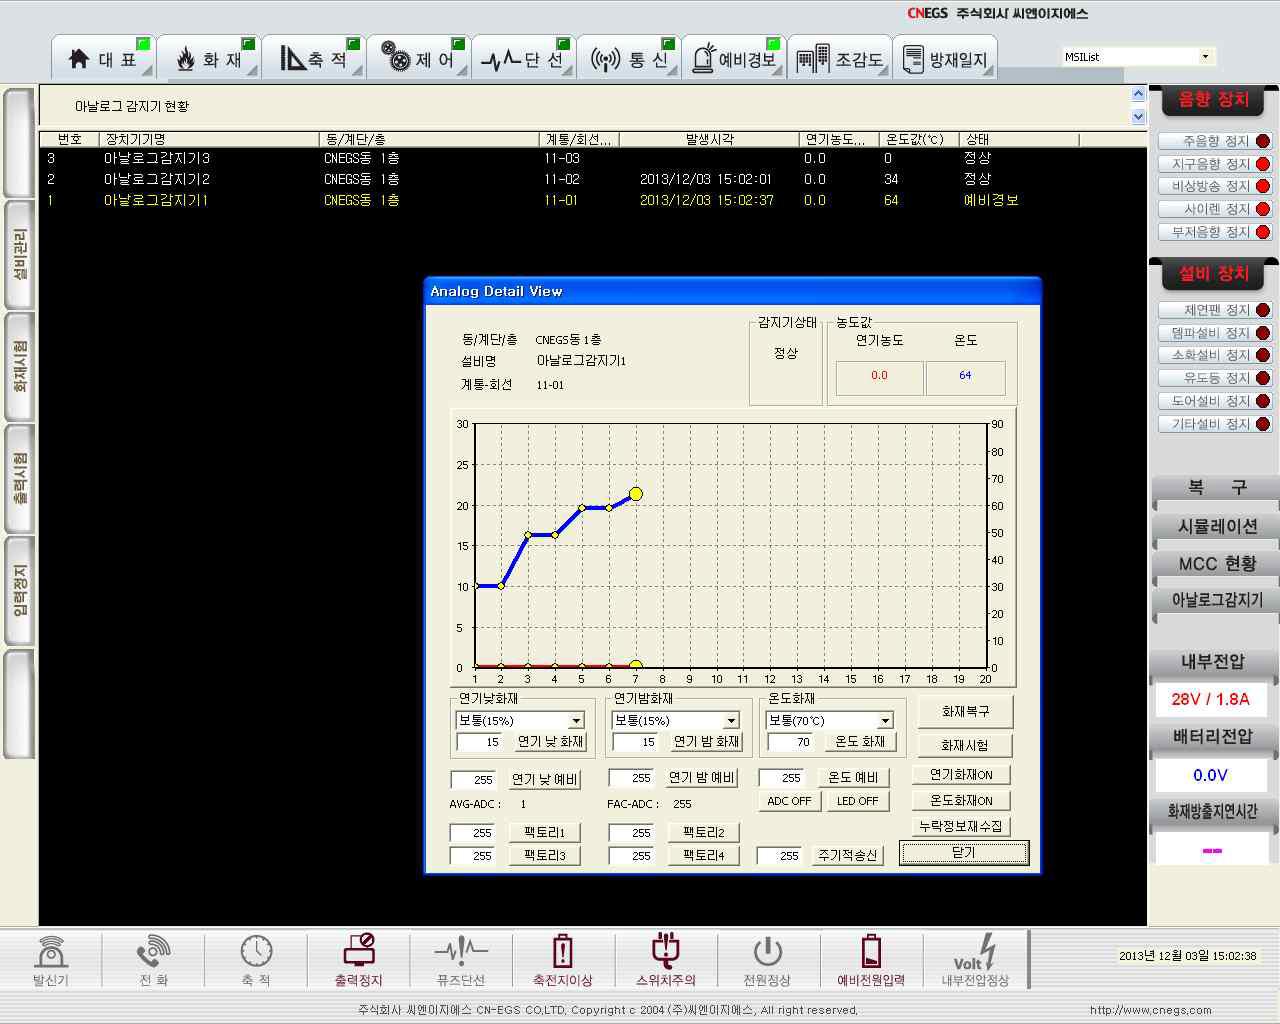Switch to the 화재시험 side tab
1280x1024 pixels.
[19, 367]
